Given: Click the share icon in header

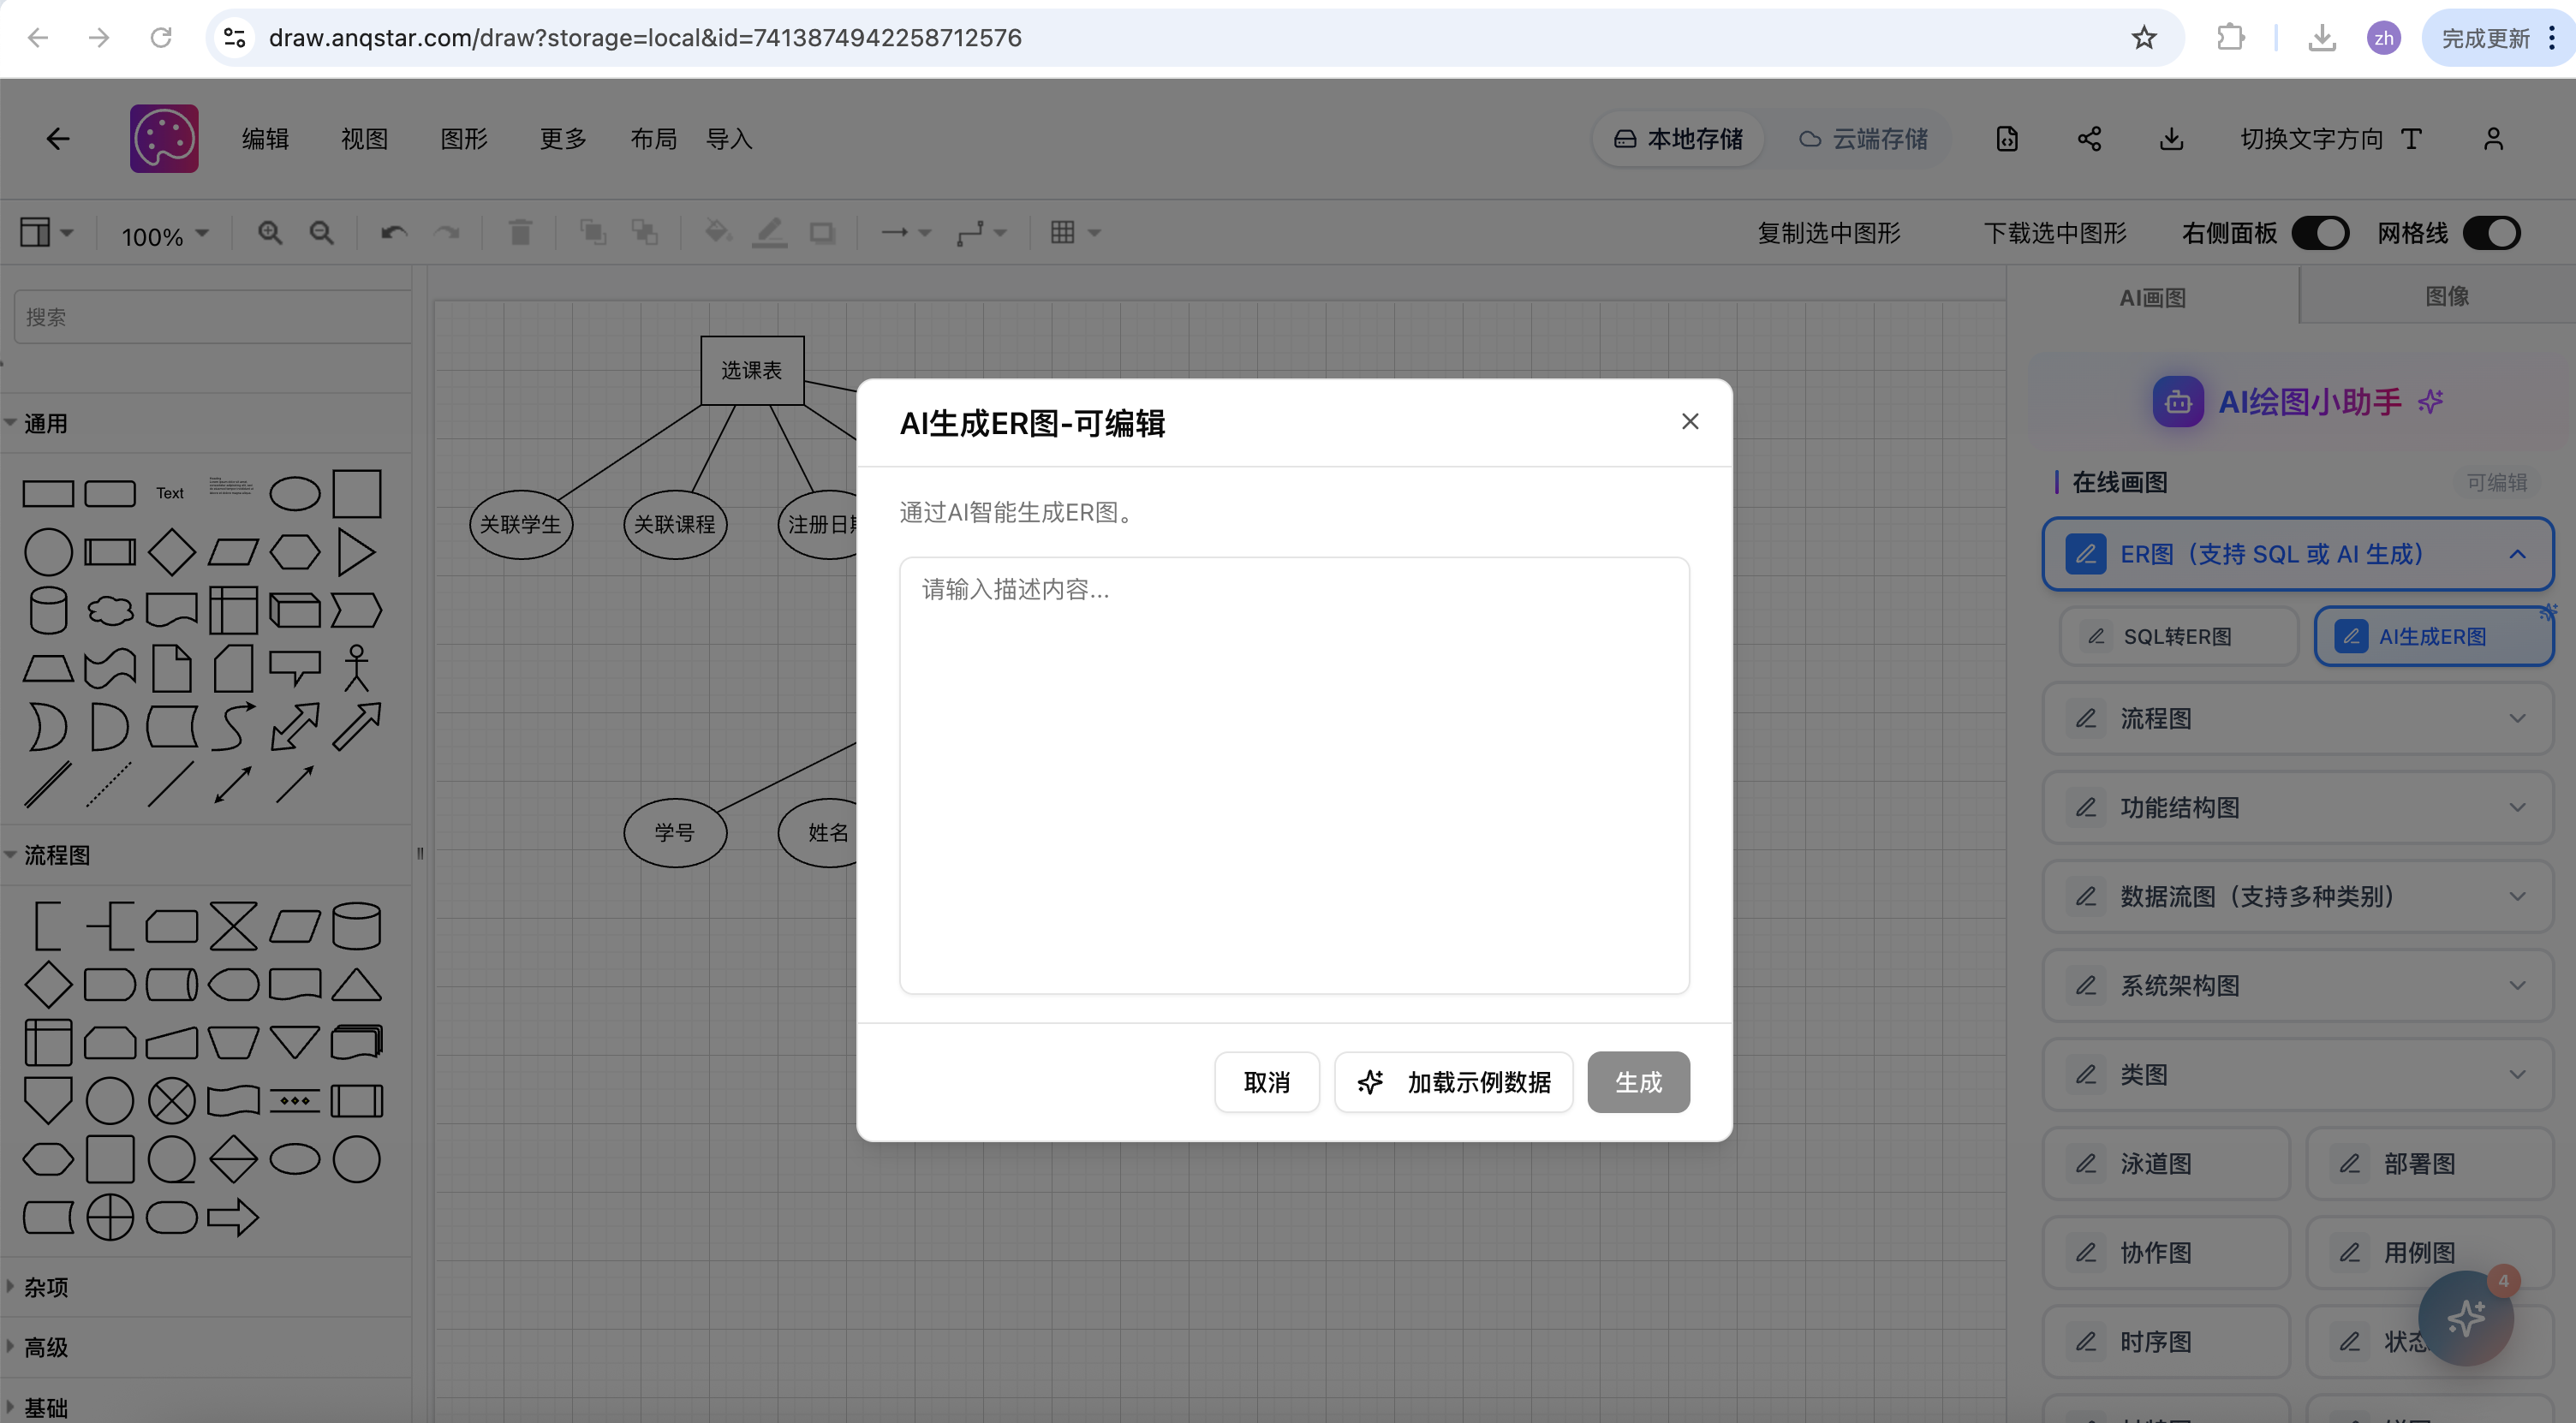Looking at the screenshot, I should click(2089, 139).
